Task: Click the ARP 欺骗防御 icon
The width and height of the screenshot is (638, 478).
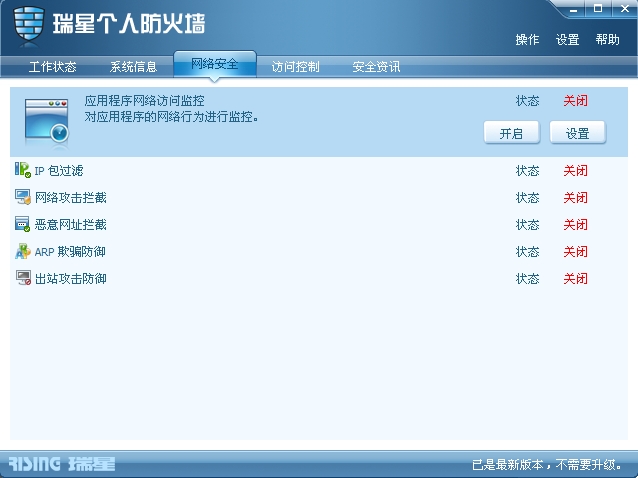Action: [x=23, y=251]
